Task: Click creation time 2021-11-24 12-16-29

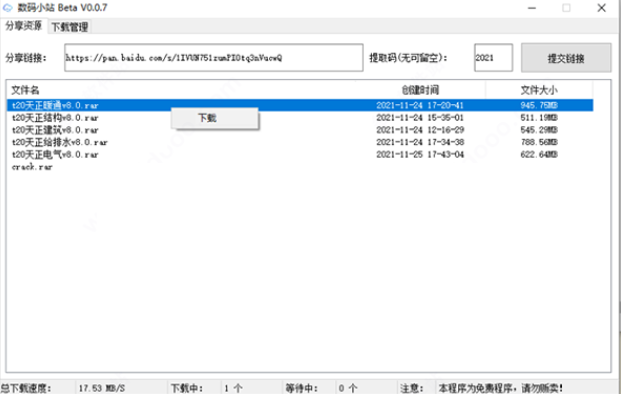Action: (420, 130)
